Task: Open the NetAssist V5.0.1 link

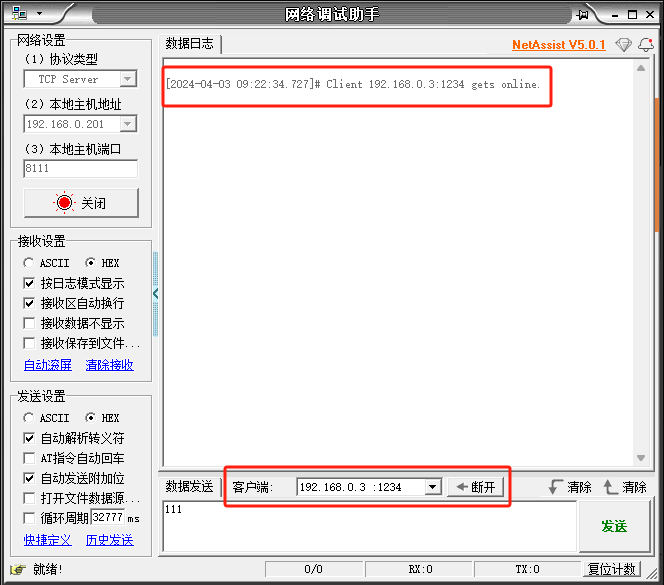Action: pos(558,45)
